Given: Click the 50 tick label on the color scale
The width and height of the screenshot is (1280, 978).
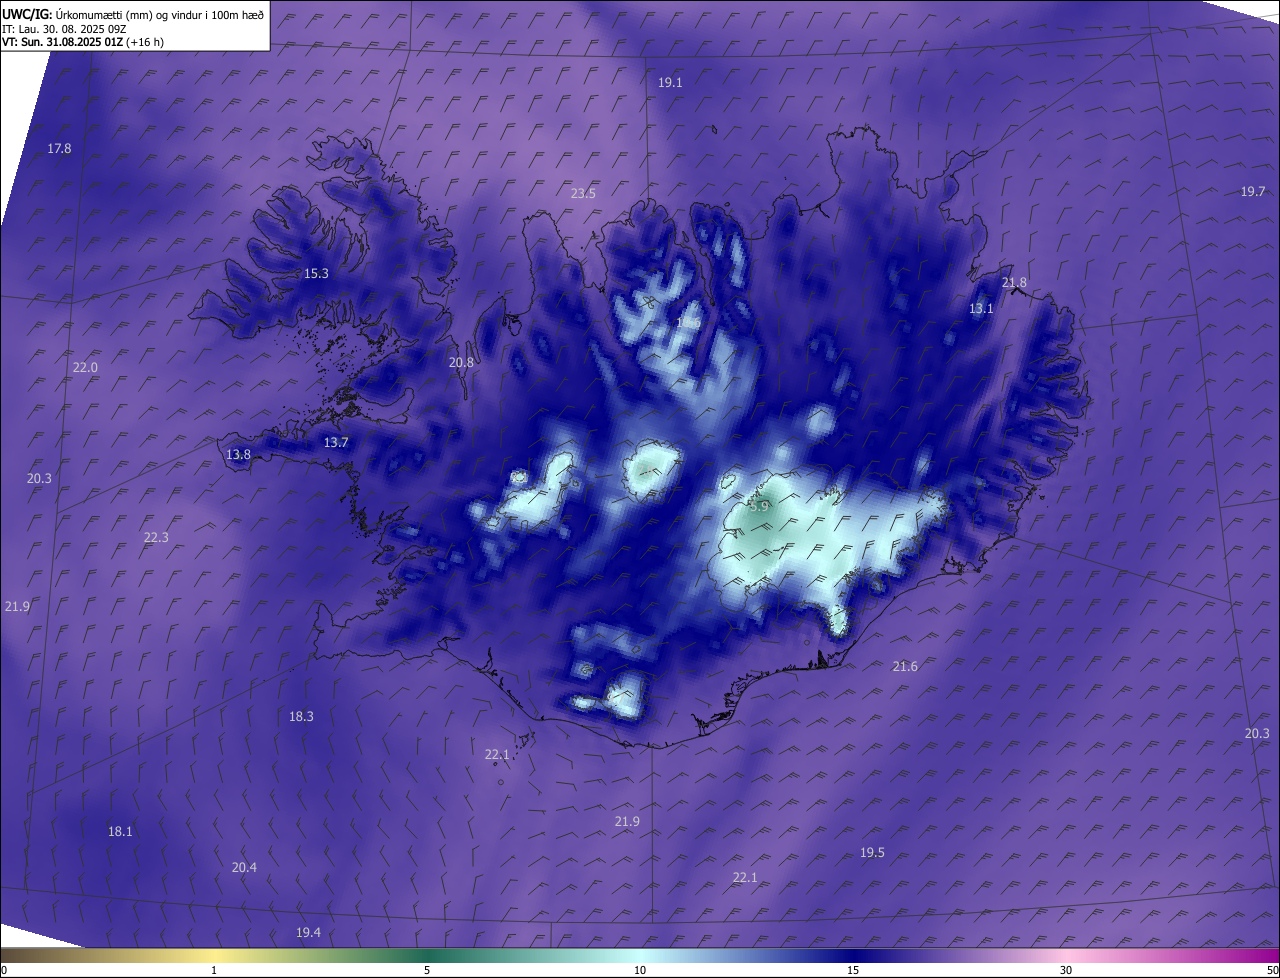Looking at the screenshot, I should [x=1272, y=970].
